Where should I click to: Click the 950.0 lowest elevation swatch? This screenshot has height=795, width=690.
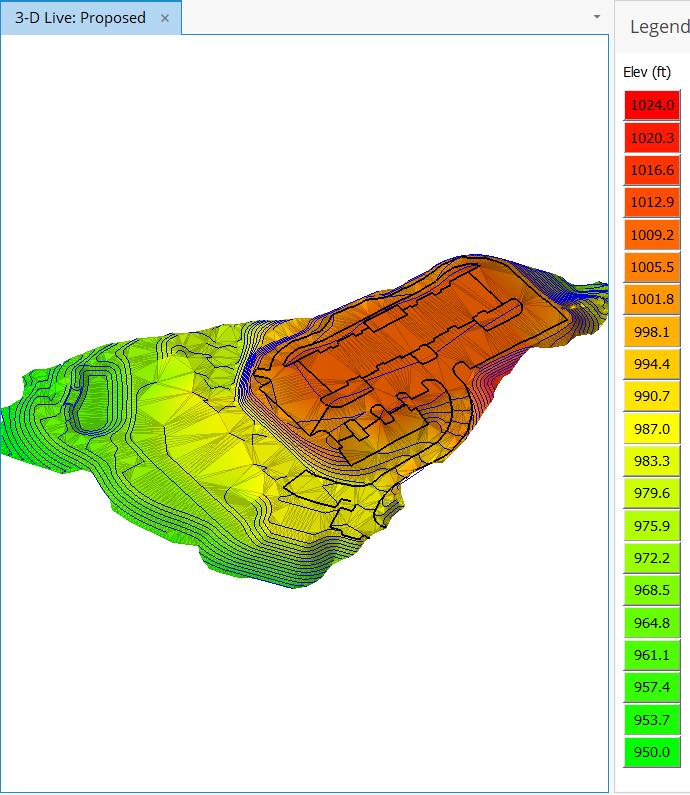pyautogui.click(x=652, y=752)
